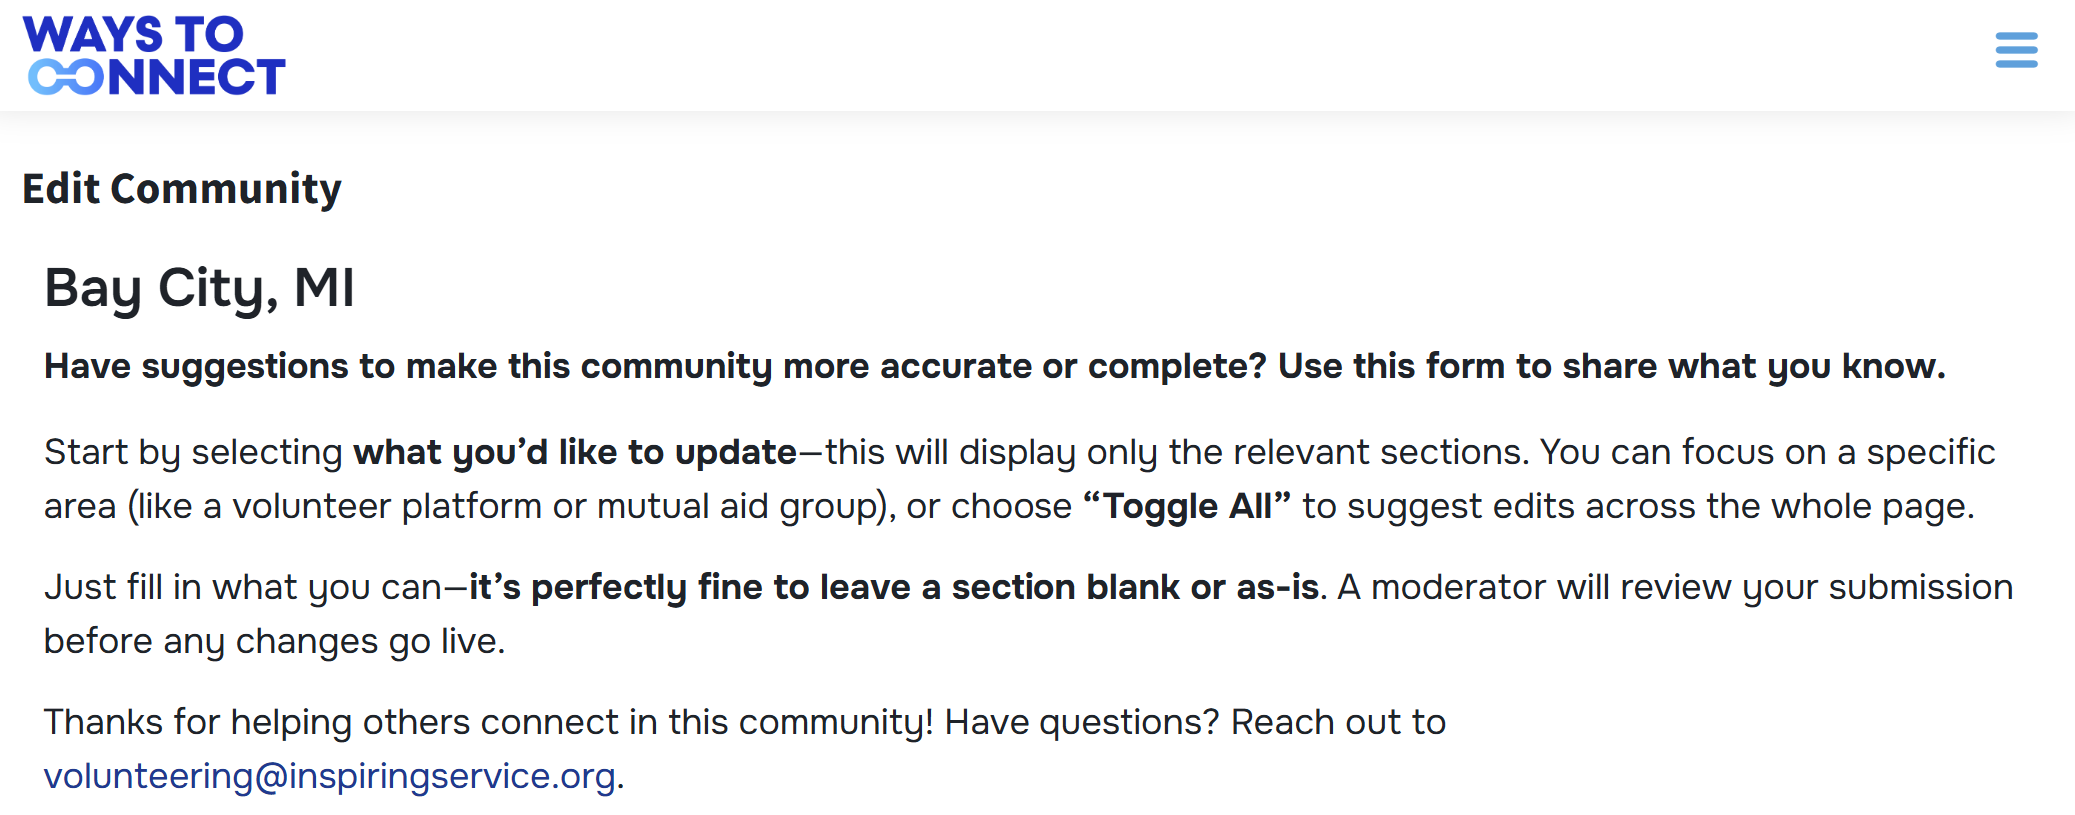The width and height of the screenshot is (2075, 815).
Task: Click the "Have questions? Reach out to" text
Action: pyautogui.click(x=1195, y=723)
